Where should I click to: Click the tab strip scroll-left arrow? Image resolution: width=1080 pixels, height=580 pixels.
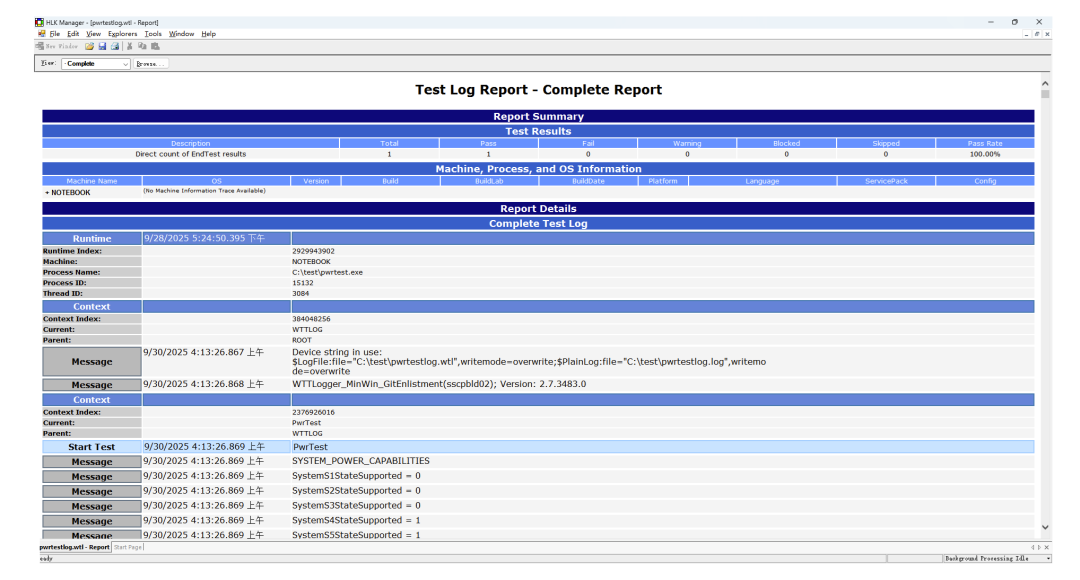click(1032, 547)
